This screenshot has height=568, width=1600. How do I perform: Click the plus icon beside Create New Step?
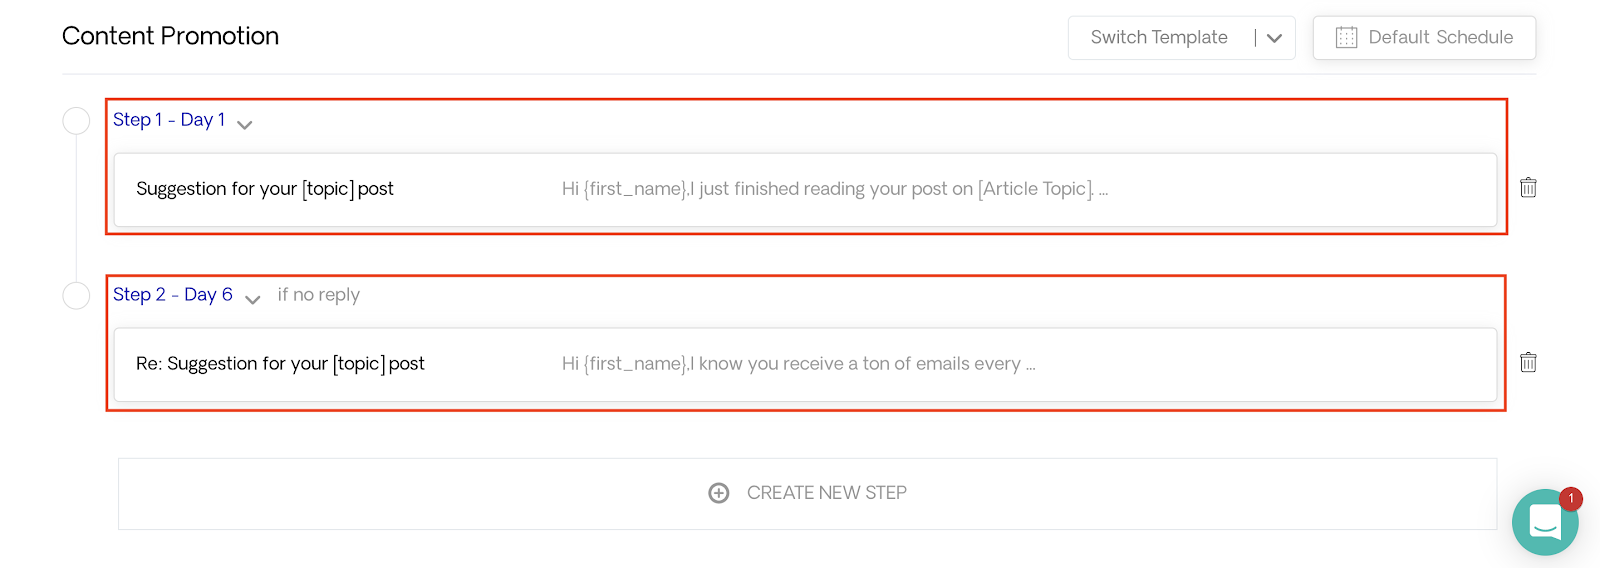tap(719, 493)
